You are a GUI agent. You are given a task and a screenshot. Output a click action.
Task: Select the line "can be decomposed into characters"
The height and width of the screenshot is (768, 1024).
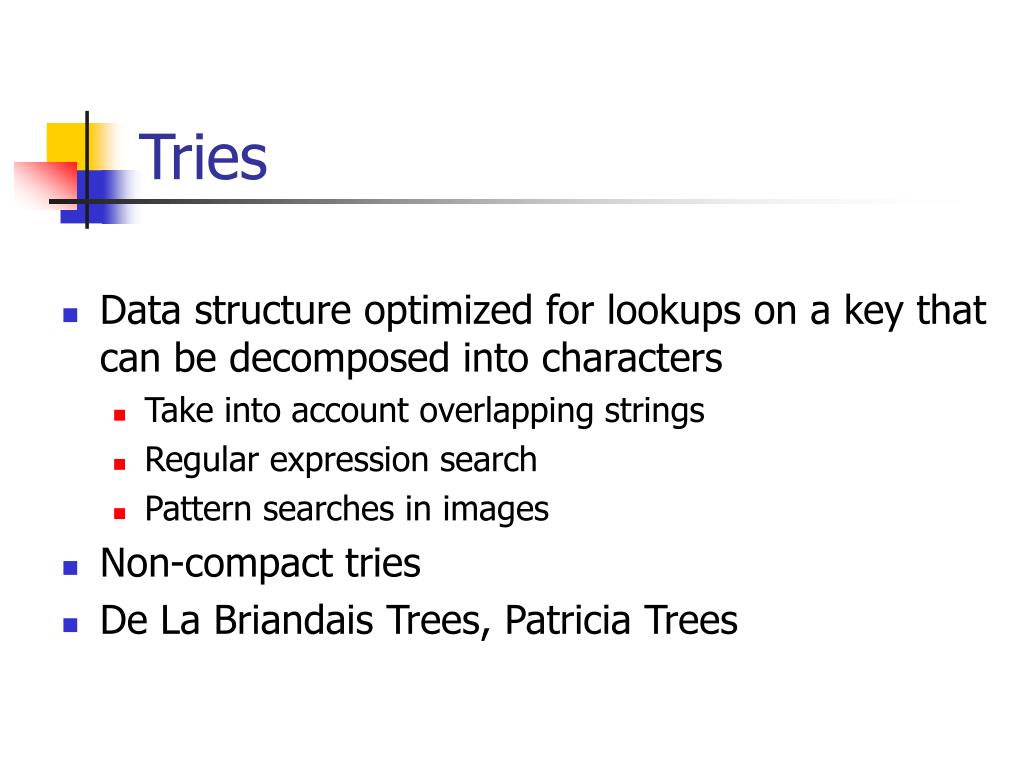pos(411,359)
